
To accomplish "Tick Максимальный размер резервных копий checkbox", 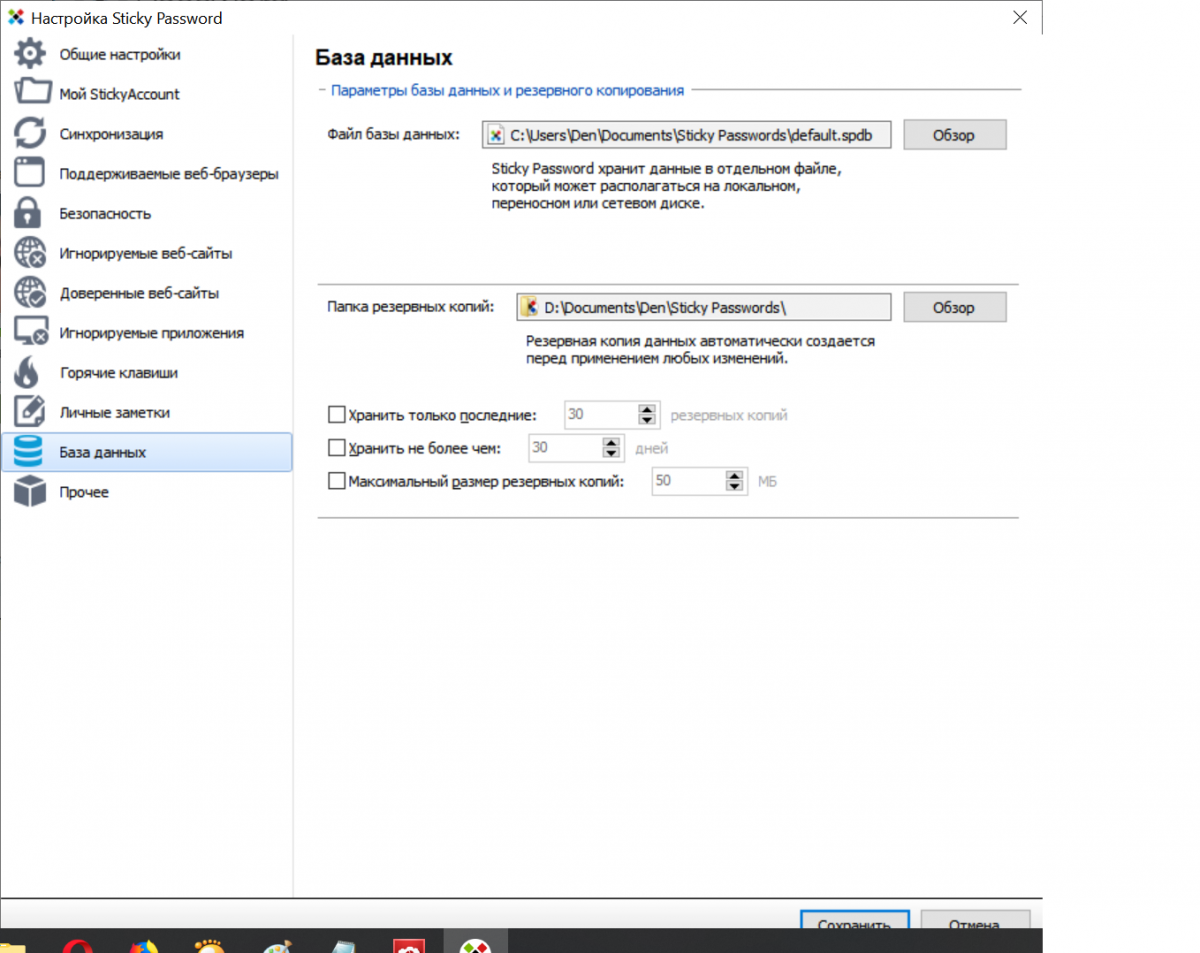I will pyautogui.click(x=336, y=481).
